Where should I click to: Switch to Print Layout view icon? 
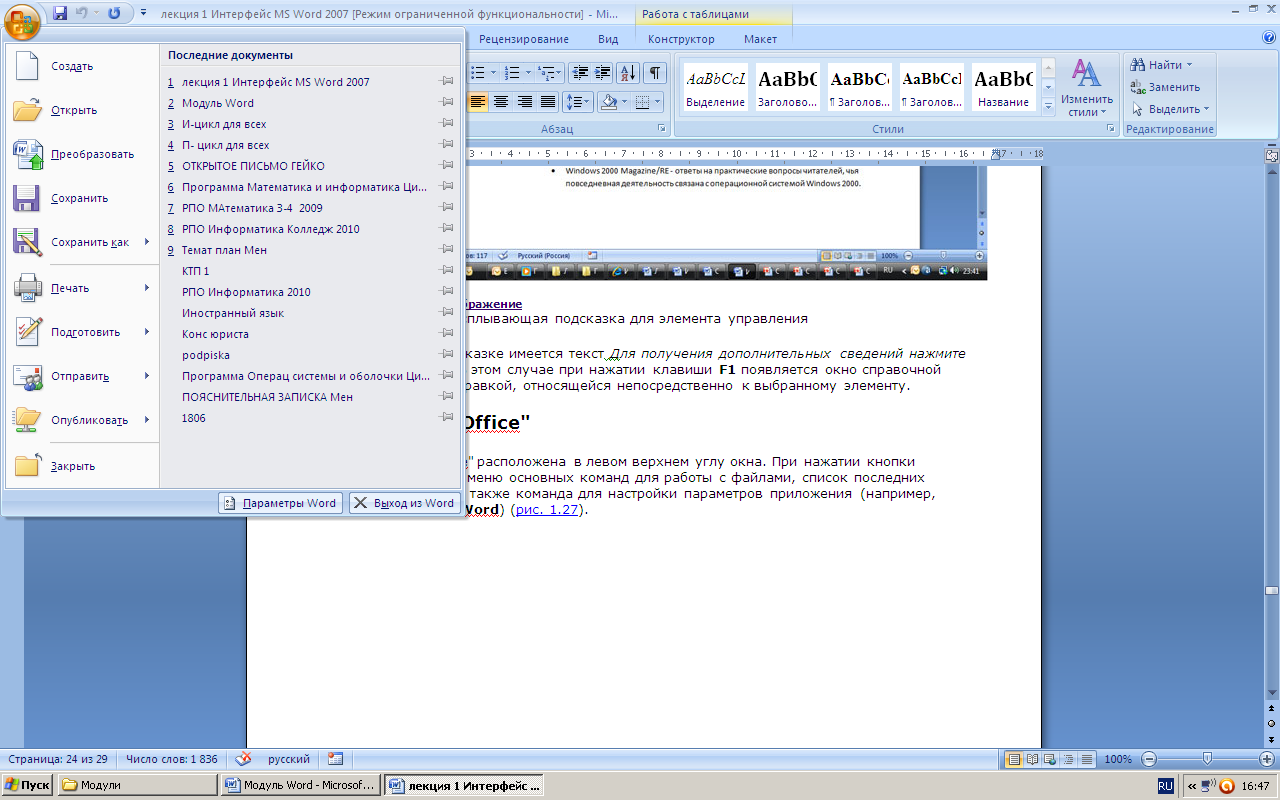(1014, 759)
